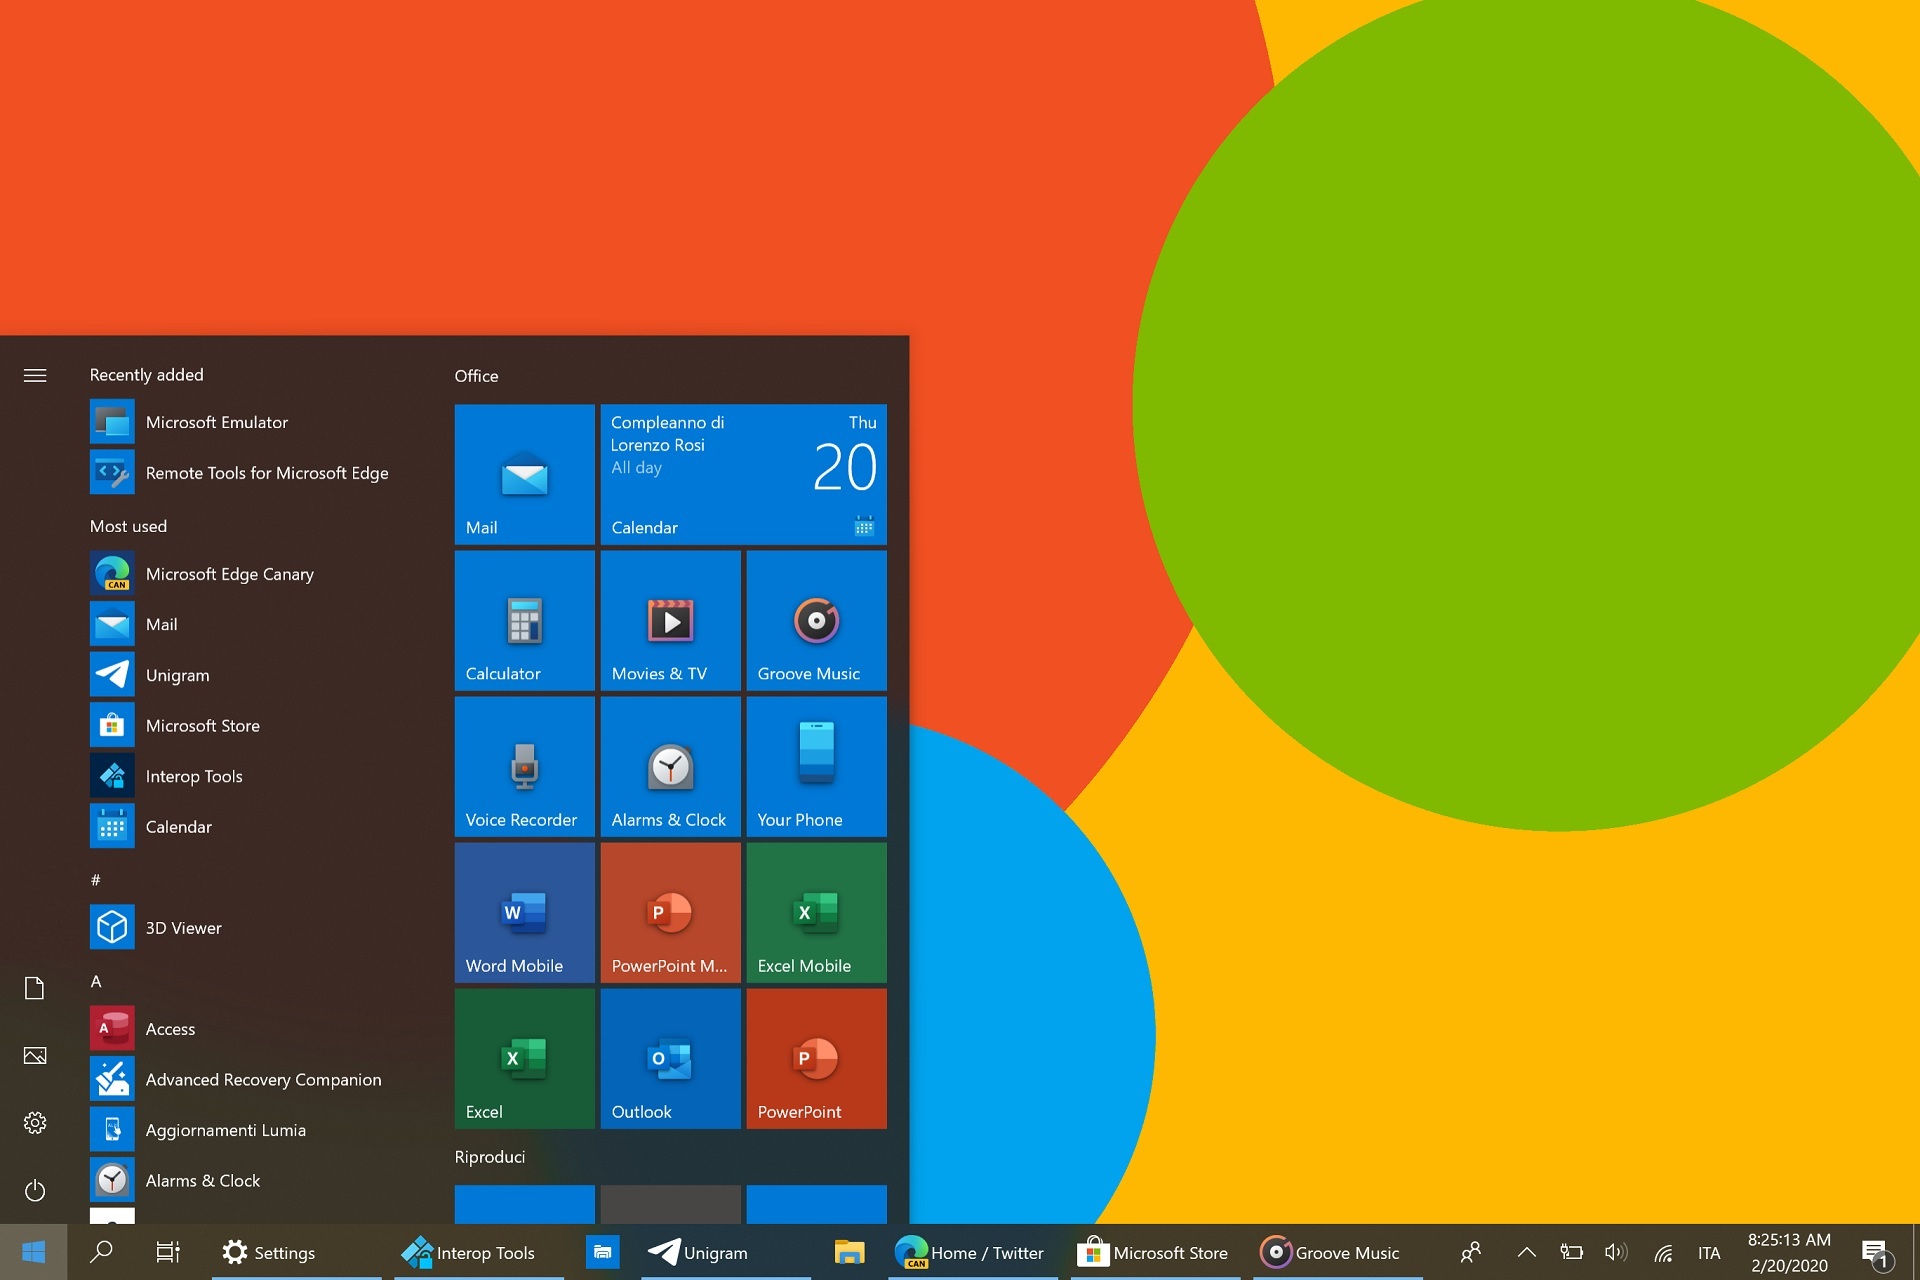
Task: Click Microsoft Store most used item
Action: click(200, 724)
